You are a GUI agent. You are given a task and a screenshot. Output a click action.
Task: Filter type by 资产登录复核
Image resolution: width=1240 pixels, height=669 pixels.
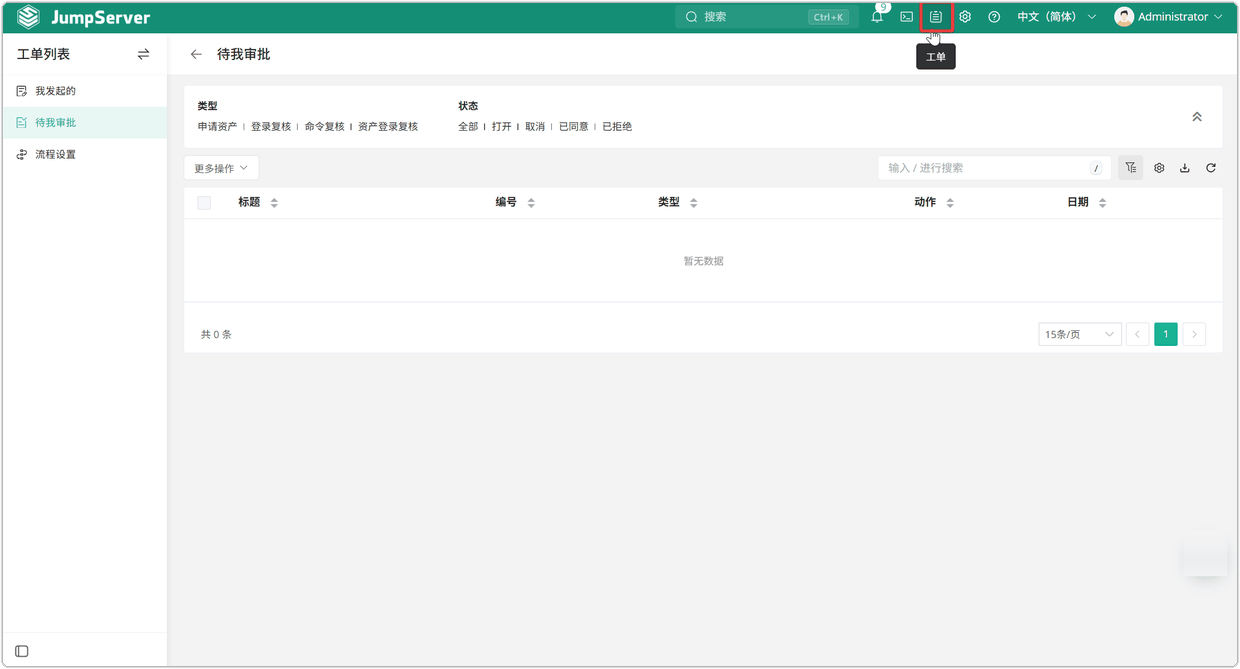point(388,127)
